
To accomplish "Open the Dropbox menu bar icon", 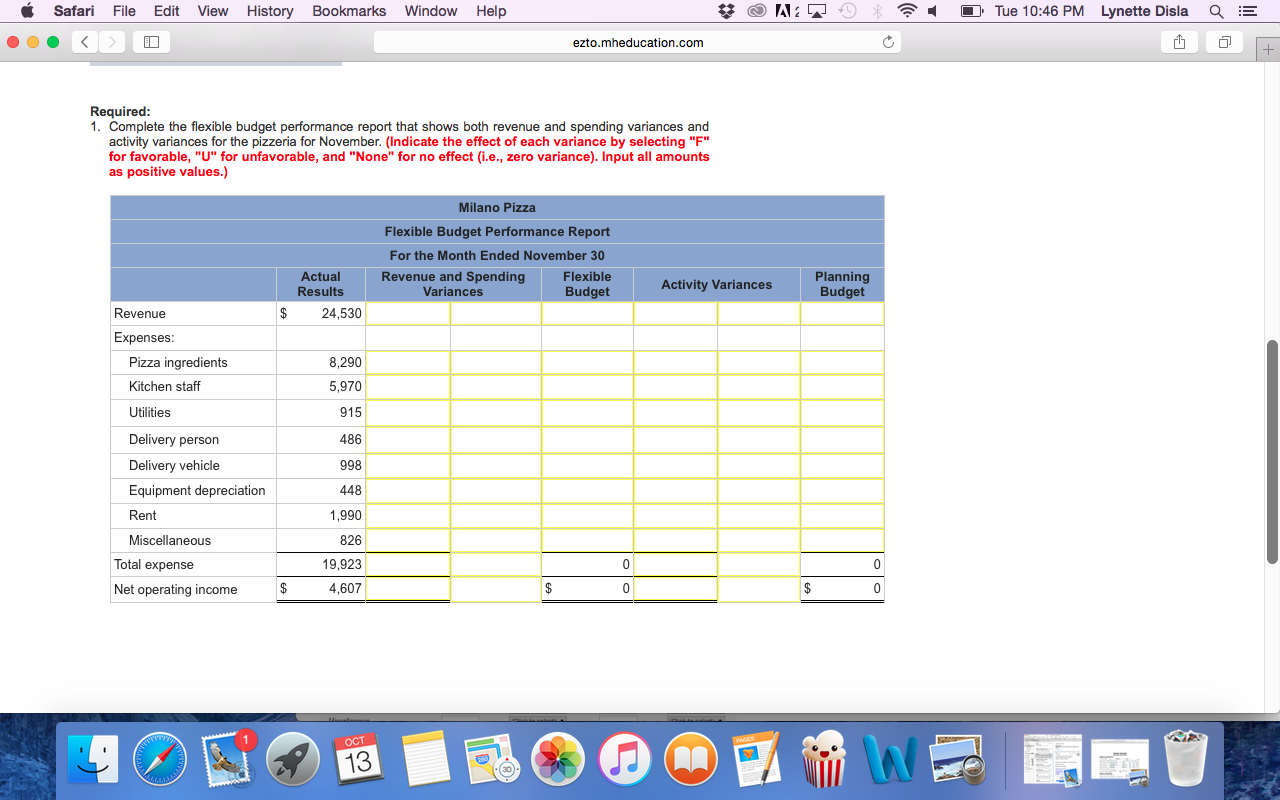I will coord(728,11).
